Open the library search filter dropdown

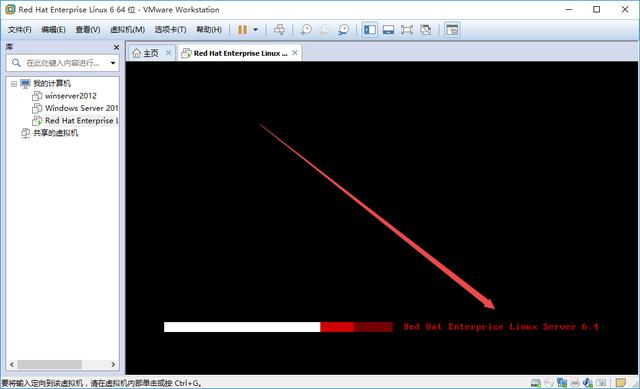(x=113, y=63)
